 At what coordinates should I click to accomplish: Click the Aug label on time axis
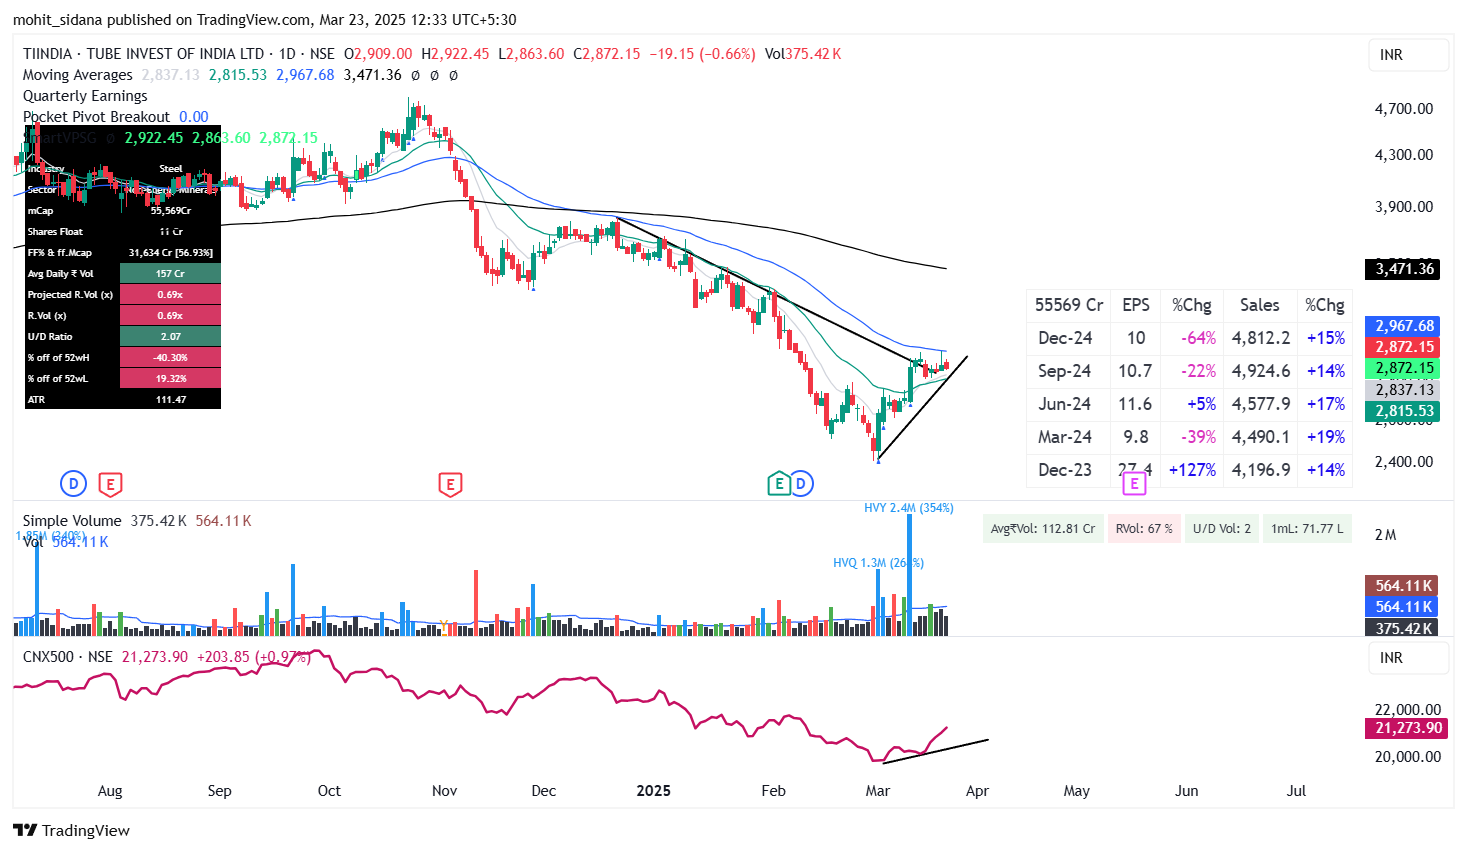coord(110,791)
